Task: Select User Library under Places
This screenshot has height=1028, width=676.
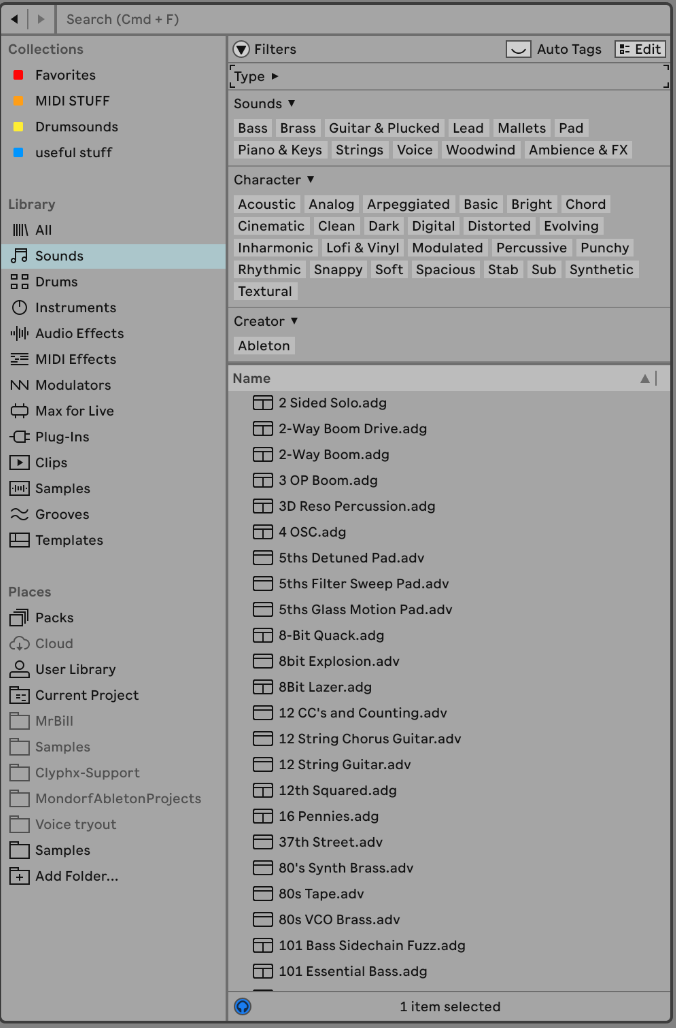Action: pos(75,669)
